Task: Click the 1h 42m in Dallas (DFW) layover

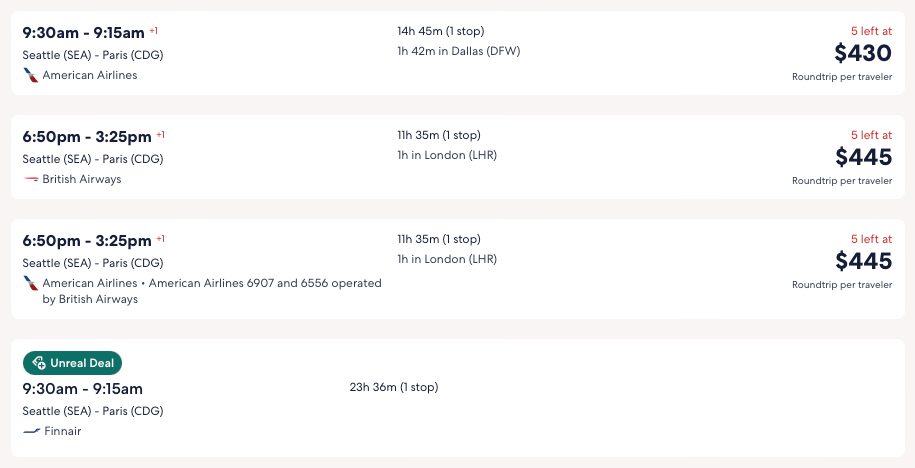Action: pyautogui.click(x=458, y=51)
